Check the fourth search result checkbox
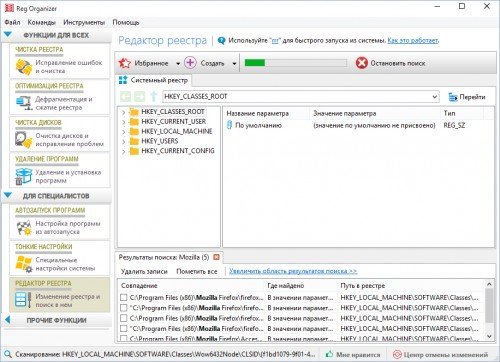Screen dimensions: 500x362 pos(124,328)
